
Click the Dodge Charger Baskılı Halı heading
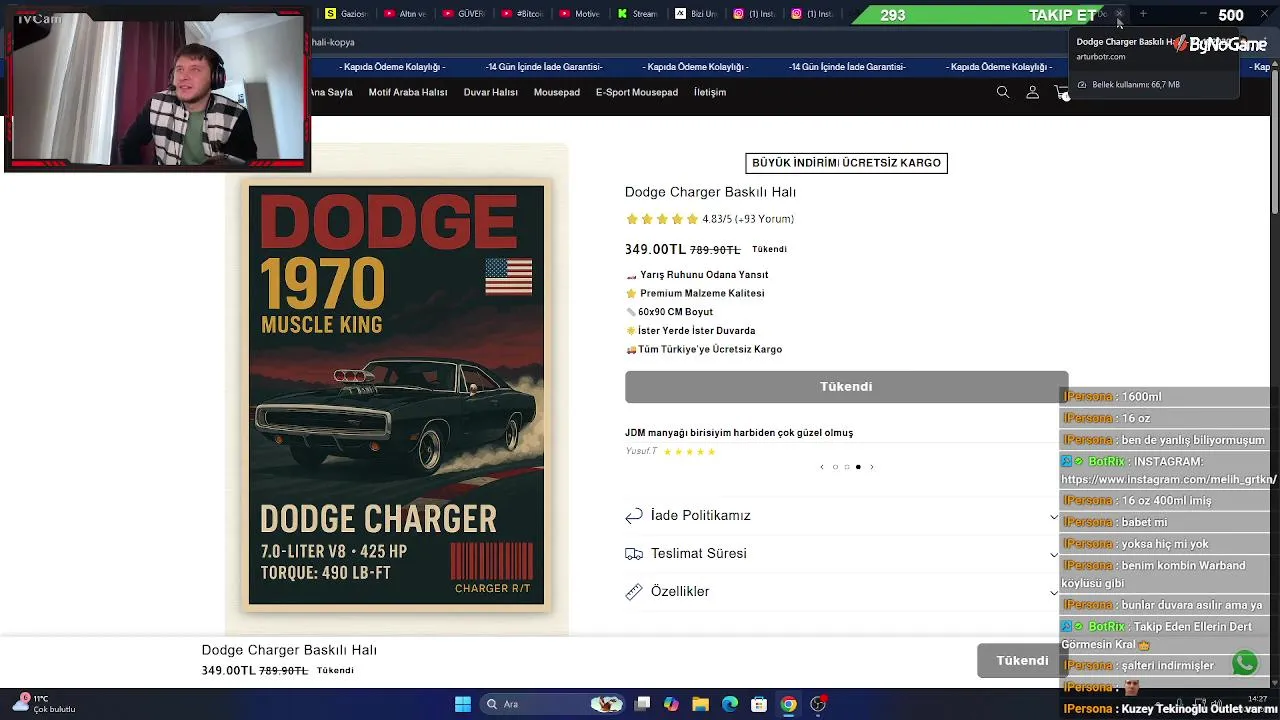click(x=710, y=192)
